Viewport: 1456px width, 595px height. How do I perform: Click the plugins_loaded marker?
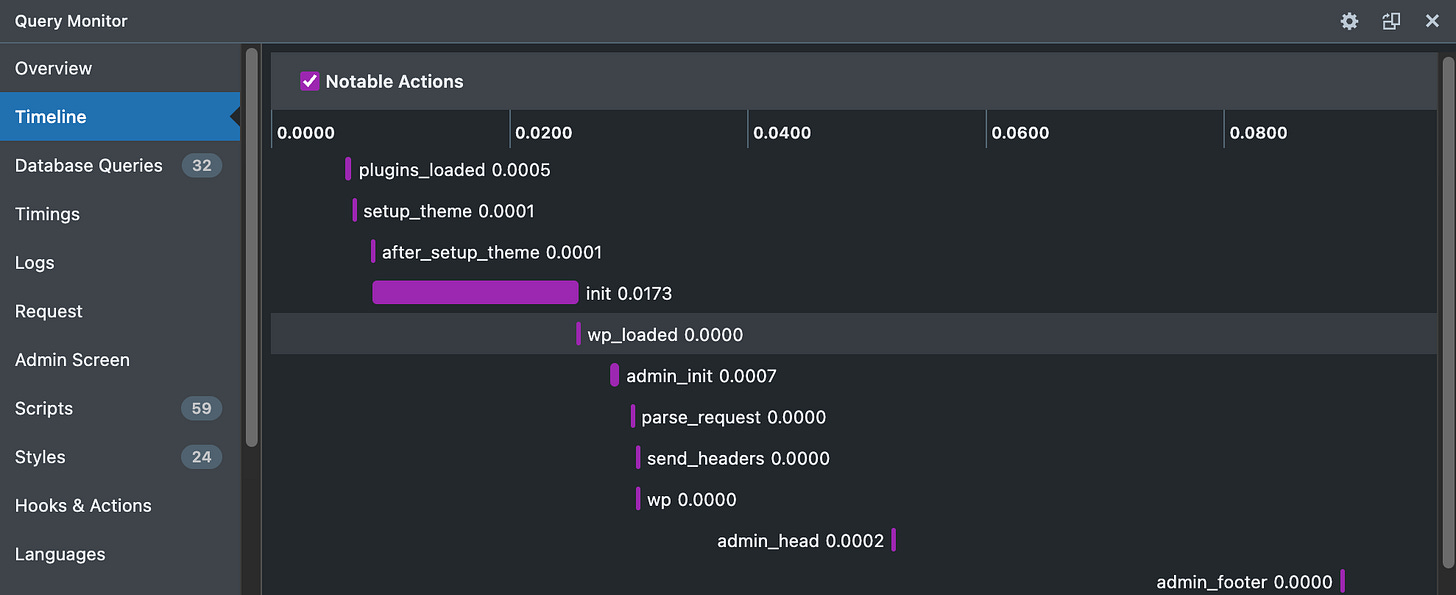[347, 169]
